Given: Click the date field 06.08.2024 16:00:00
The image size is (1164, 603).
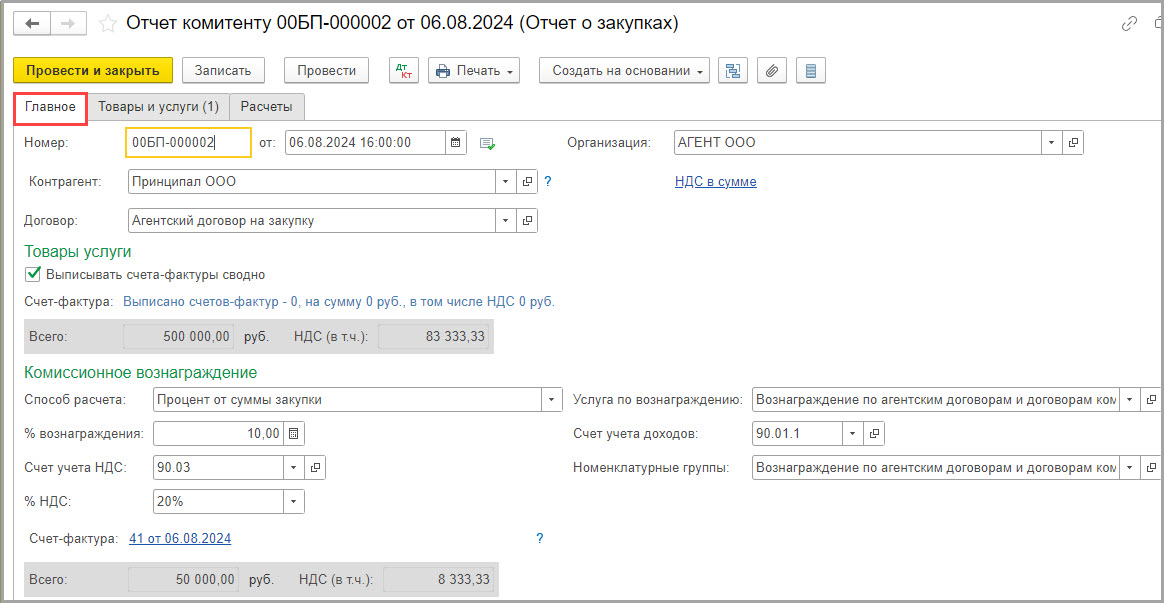Looking at the screenshot, I should pos(365,143).
